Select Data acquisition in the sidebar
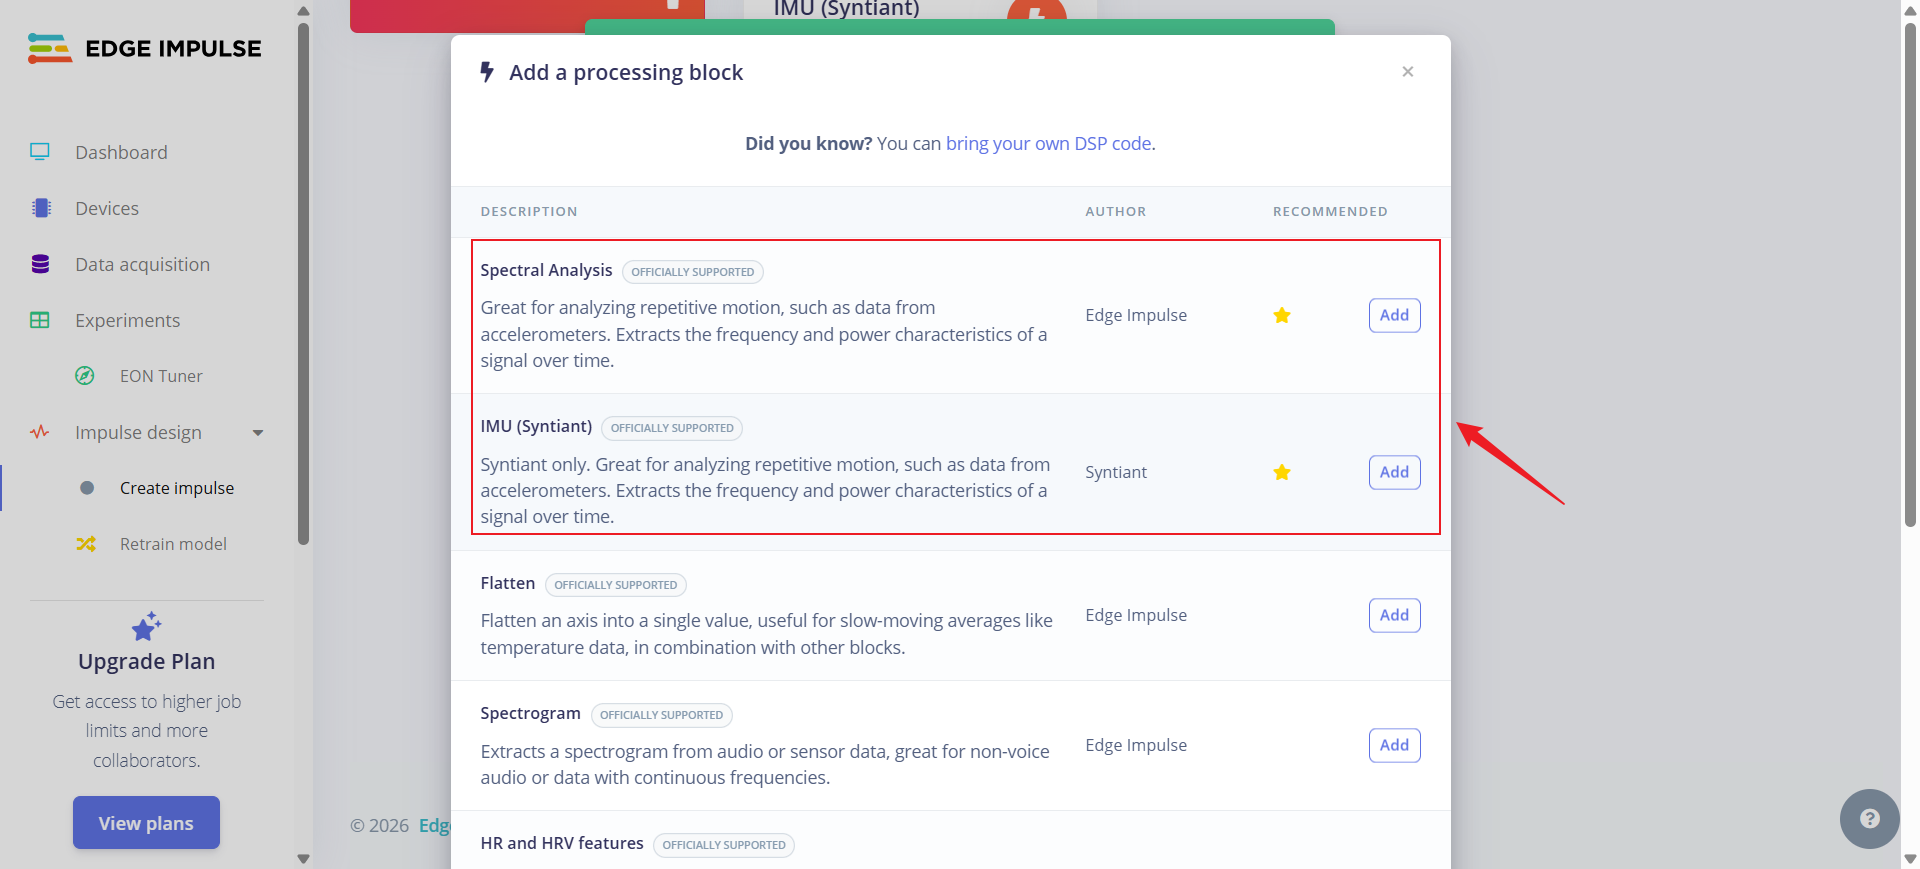Viewport: 1920px width, 869px height. 142,264
